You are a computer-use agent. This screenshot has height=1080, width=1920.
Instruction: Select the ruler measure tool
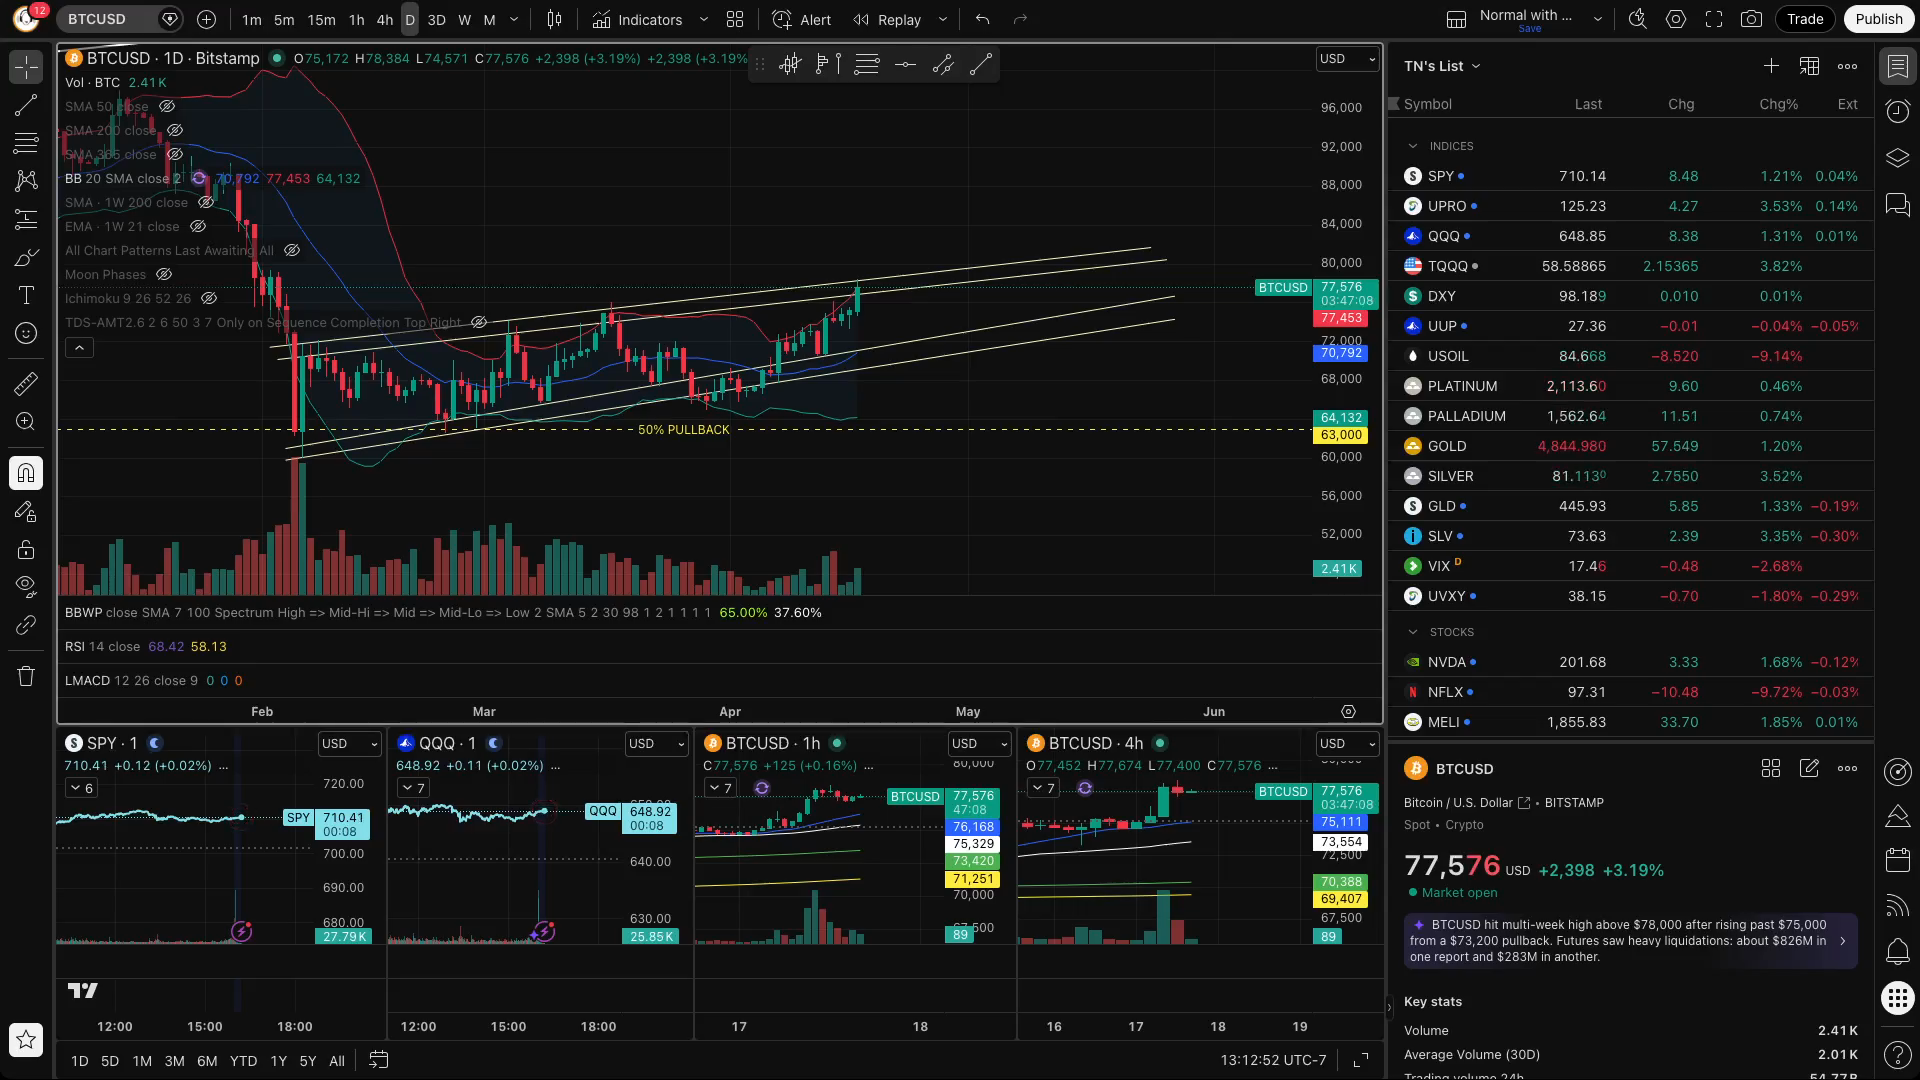point(26,383)
